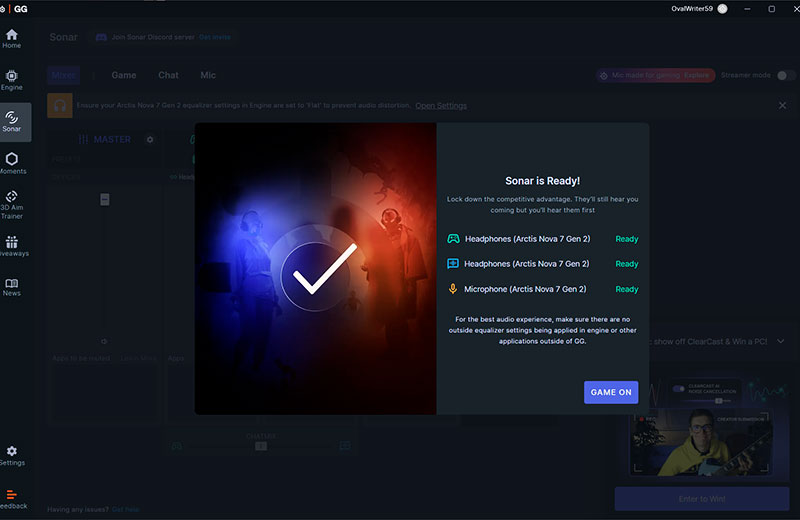Viewport: 800px width, 520px height.
Task: Switch to the Game tab
Action: (124, 75)
